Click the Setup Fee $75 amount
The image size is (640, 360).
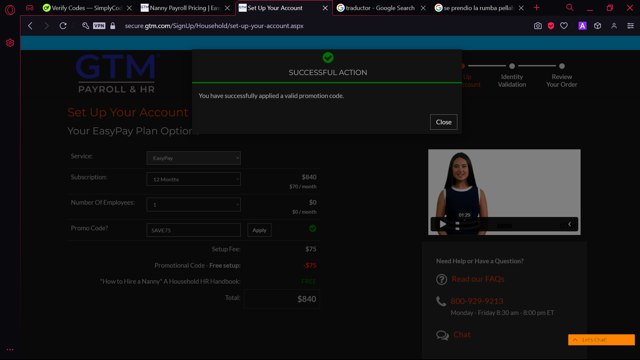click(311, 249)
